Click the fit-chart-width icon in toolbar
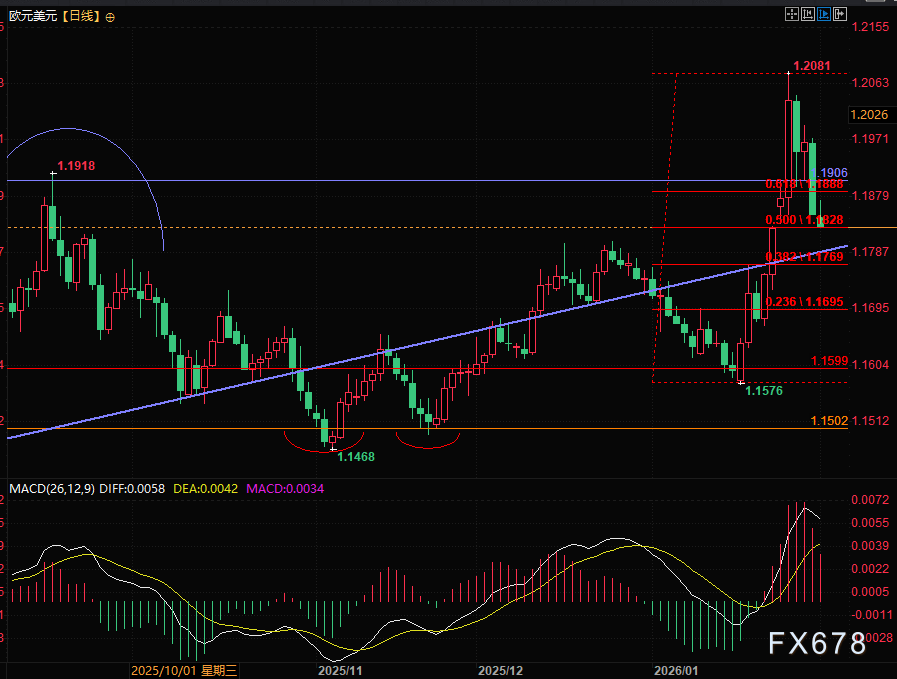The width and height of the screenshot is (897, 679). pos(808,14)
